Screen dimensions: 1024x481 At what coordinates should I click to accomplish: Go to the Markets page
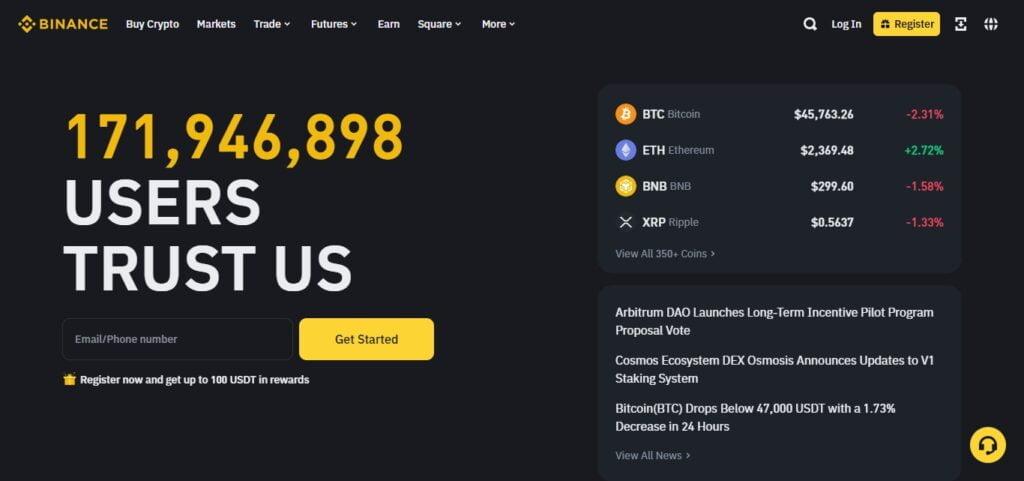click(216, 24)
